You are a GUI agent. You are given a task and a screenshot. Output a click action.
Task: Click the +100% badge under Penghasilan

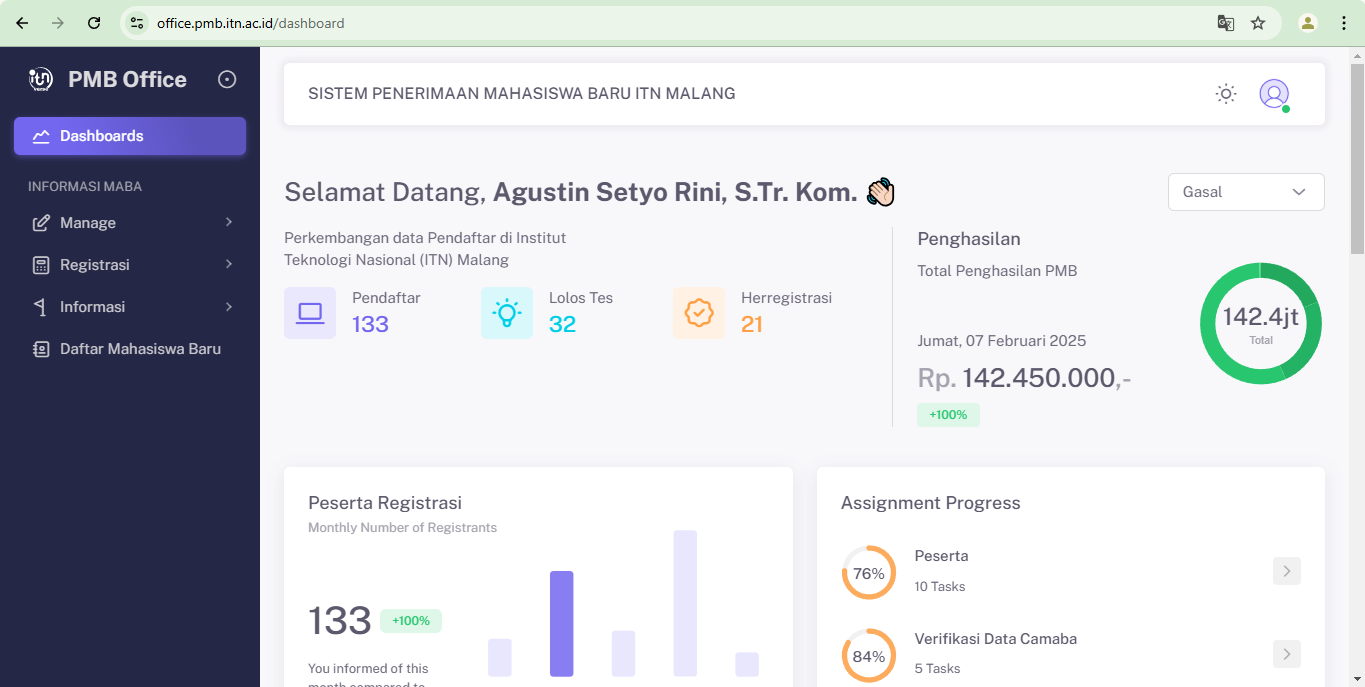click(948, 414)
